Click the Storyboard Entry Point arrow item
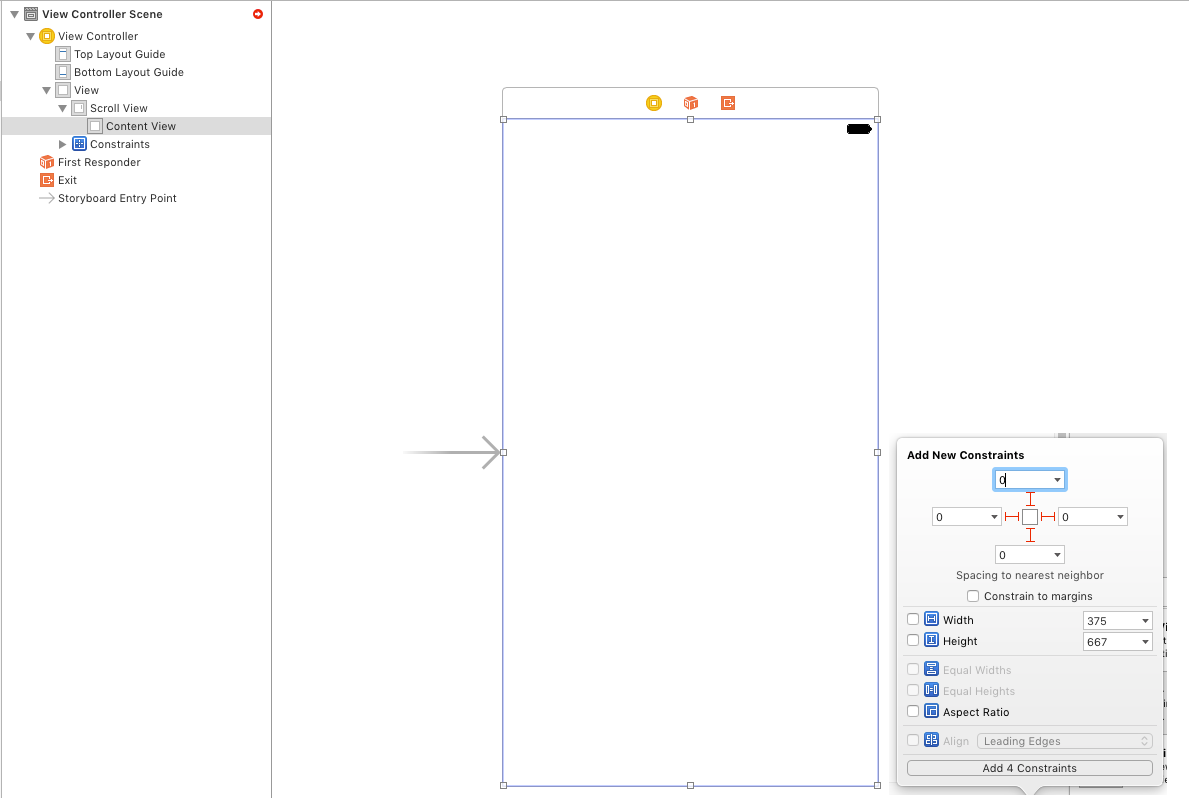Screen dimensions: 1189x798 tap(47, 197)
